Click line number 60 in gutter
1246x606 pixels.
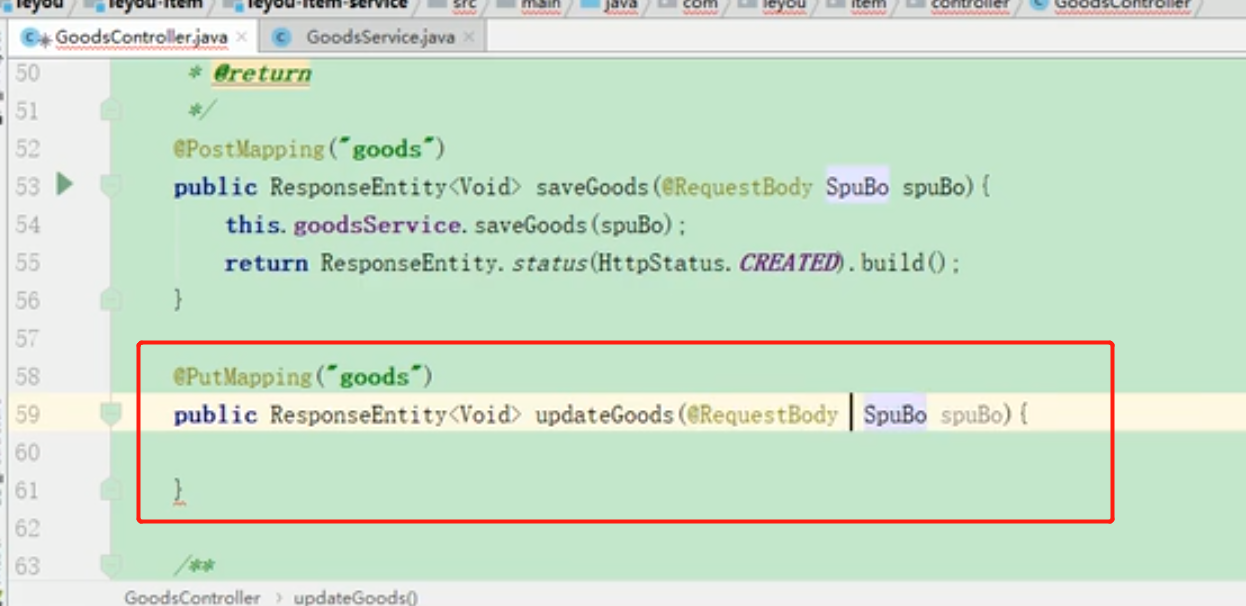[27, 453]
